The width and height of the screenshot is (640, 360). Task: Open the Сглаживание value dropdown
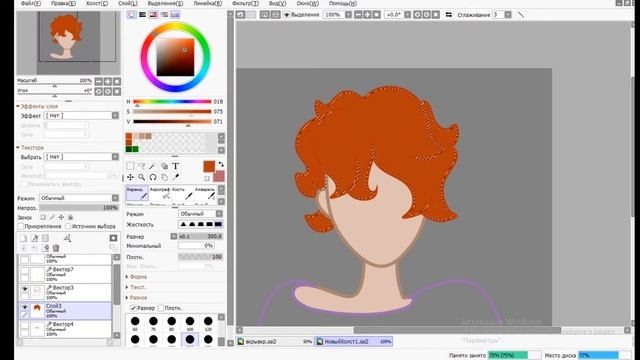pos(508,15)
